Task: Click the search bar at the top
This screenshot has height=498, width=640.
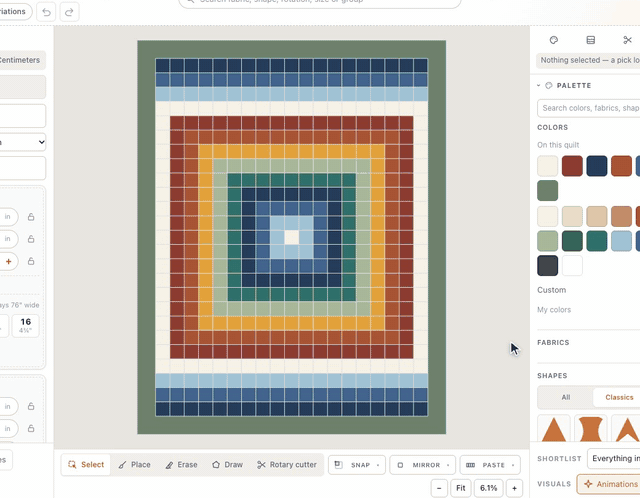Action: tap(320, 2)
